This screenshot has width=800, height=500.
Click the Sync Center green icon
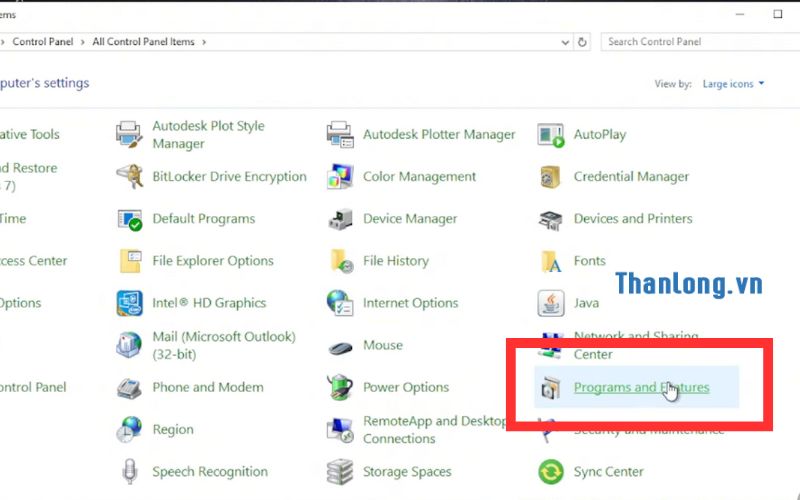coord(551,471)
